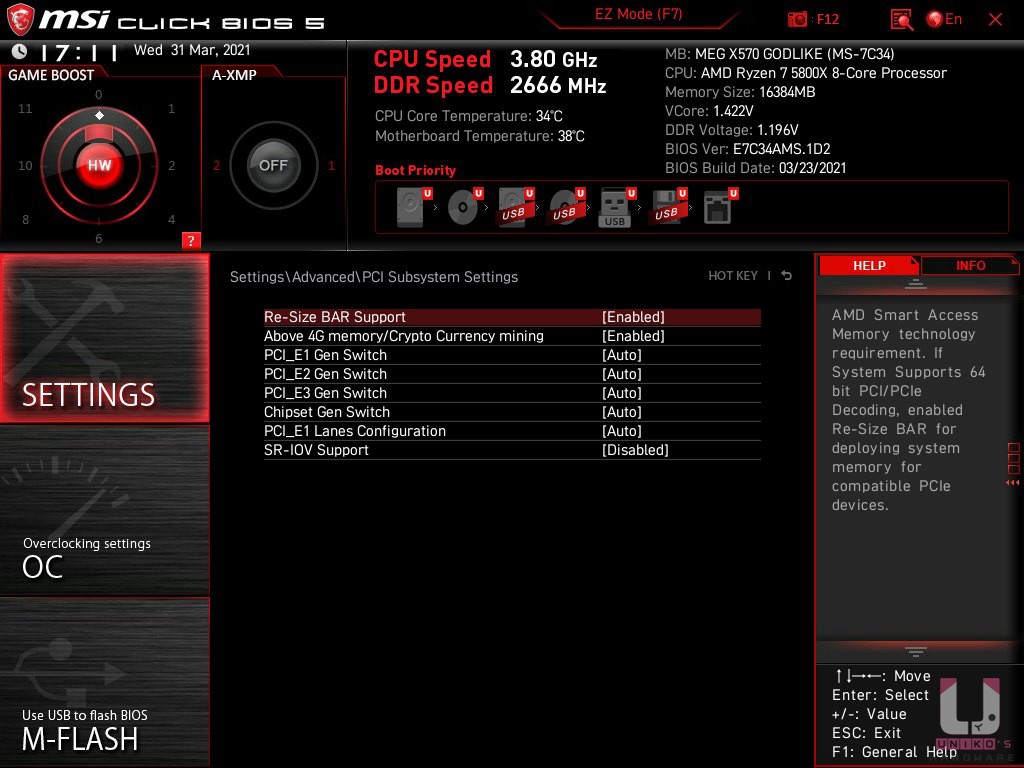Viewport: 1024px width, 768px height.
Task: Change Re-Size BAR Support Enabled value
Action: coord(633,317)
